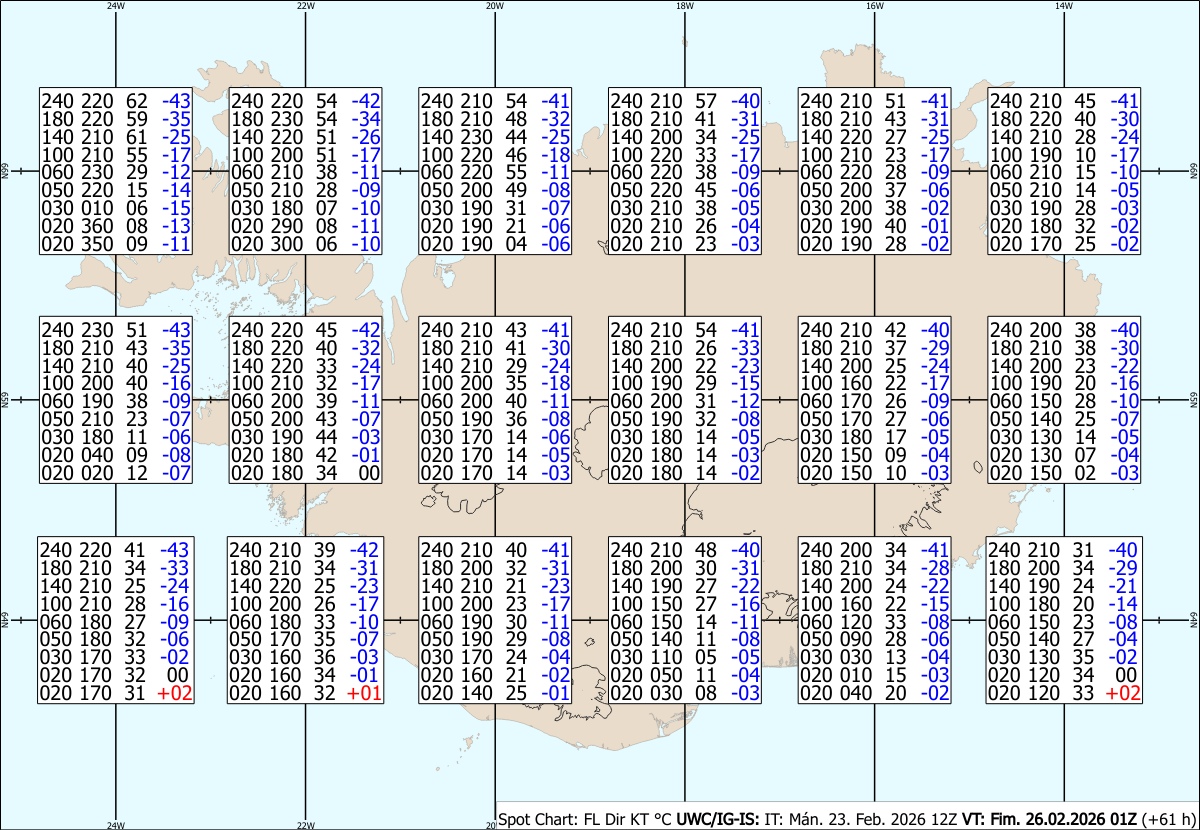Select the row 020 170 25 -02
Viewport: 1200px width, 830px height.
1064,244
